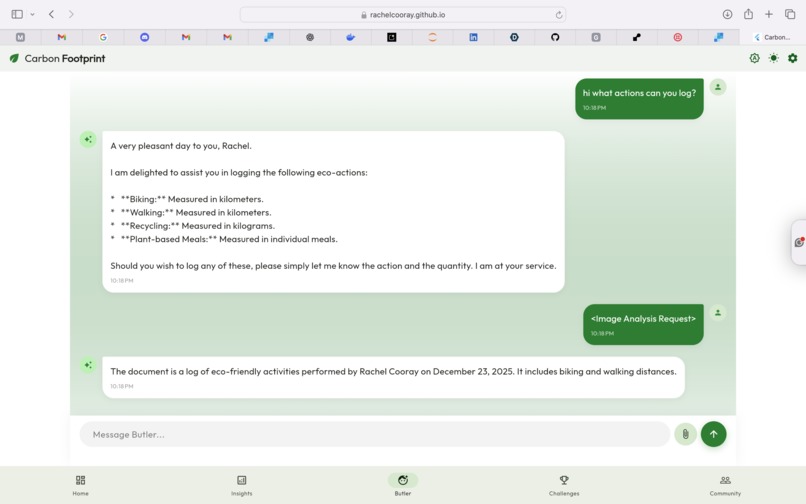This screenshot has width=806, height=504.
Task: Open the achievements badge icon in header
Action: pyautogui.click(x=754, y=58)
